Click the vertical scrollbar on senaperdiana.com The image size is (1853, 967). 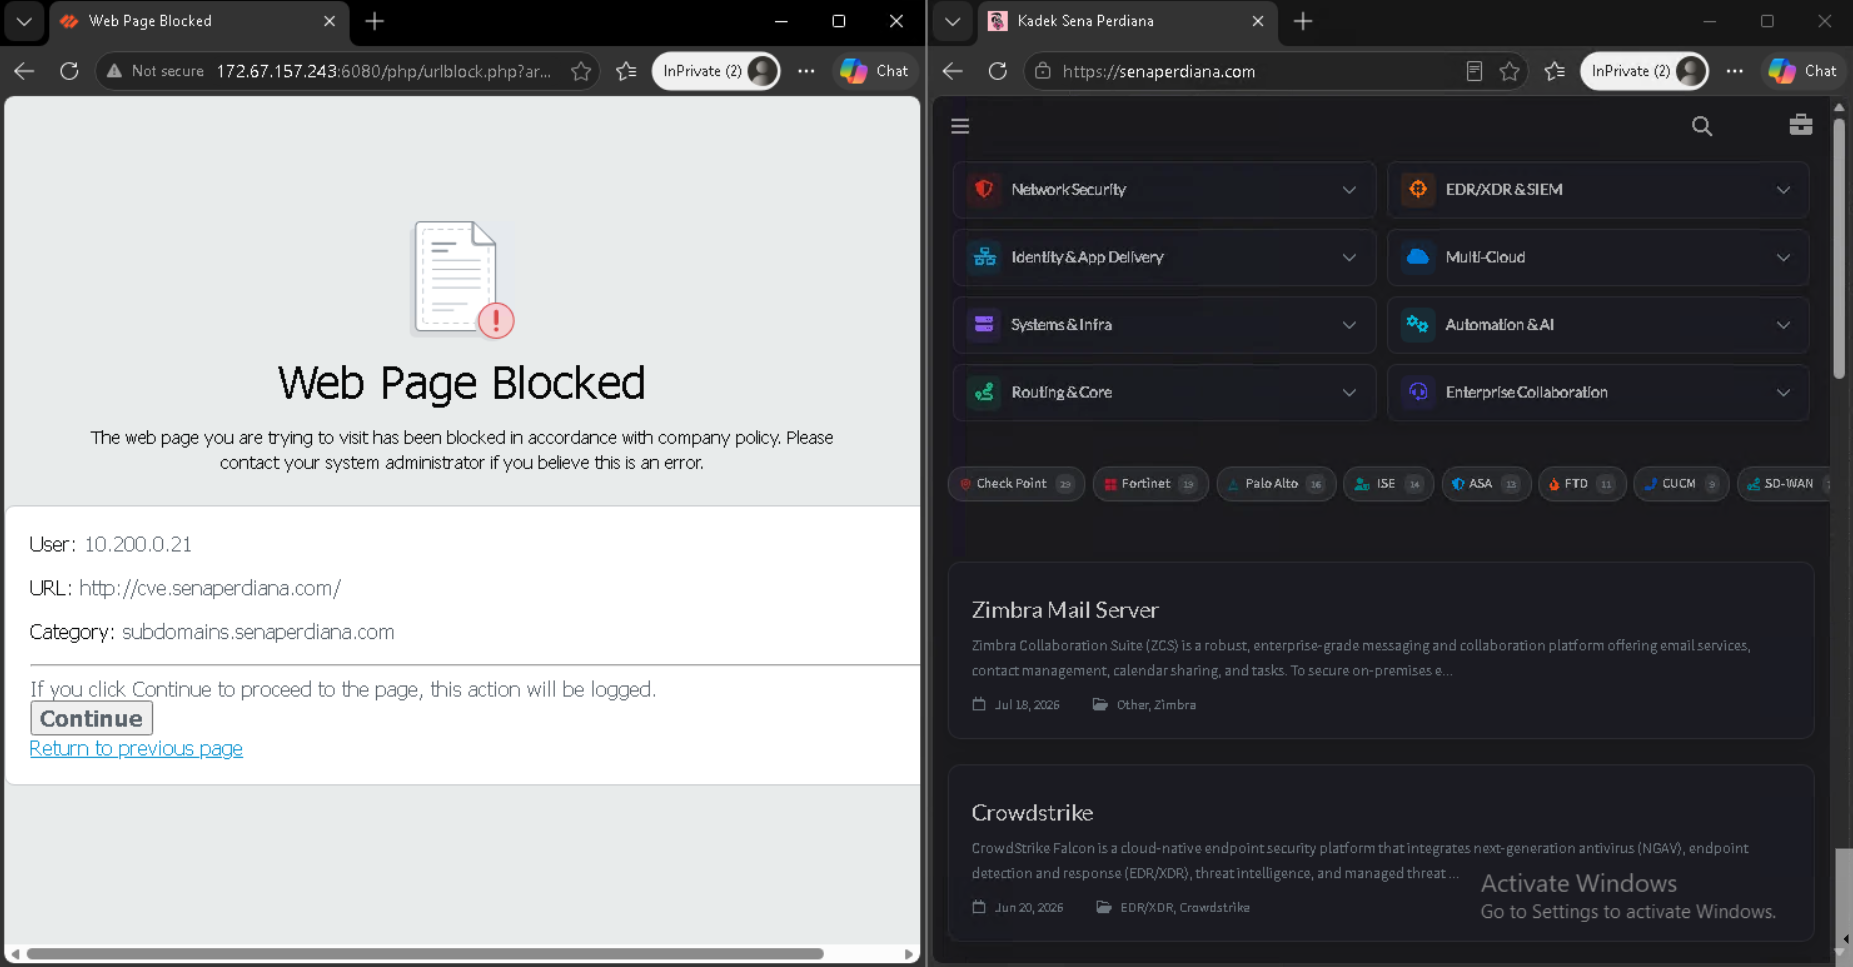pos(1839,250)
